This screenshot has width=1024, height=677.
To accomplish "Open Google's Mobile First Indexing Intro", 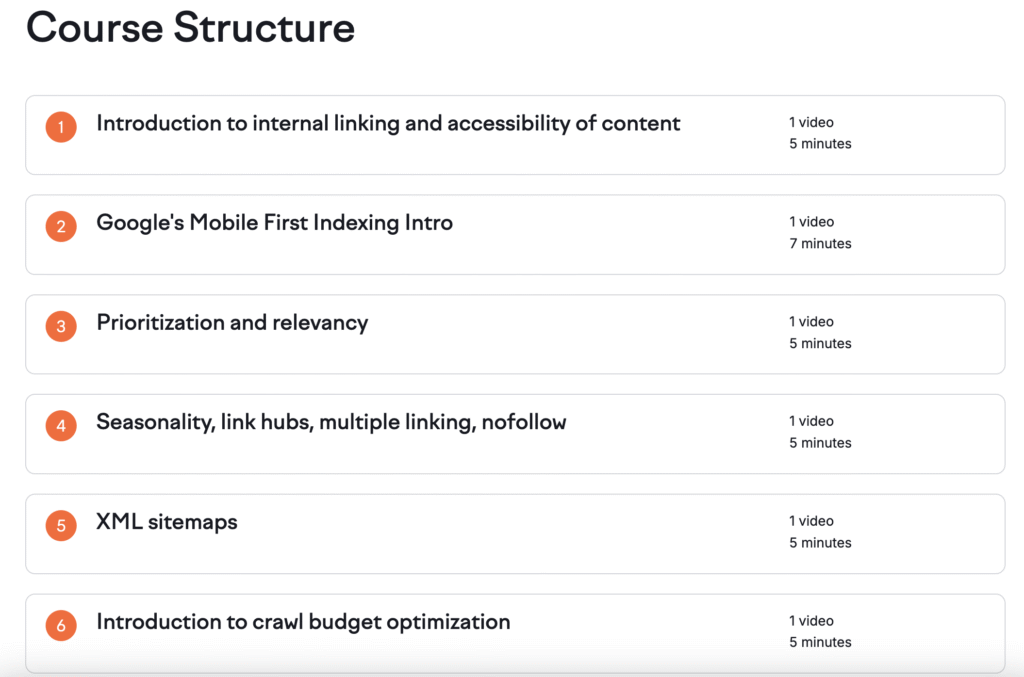I will point(274,223).
